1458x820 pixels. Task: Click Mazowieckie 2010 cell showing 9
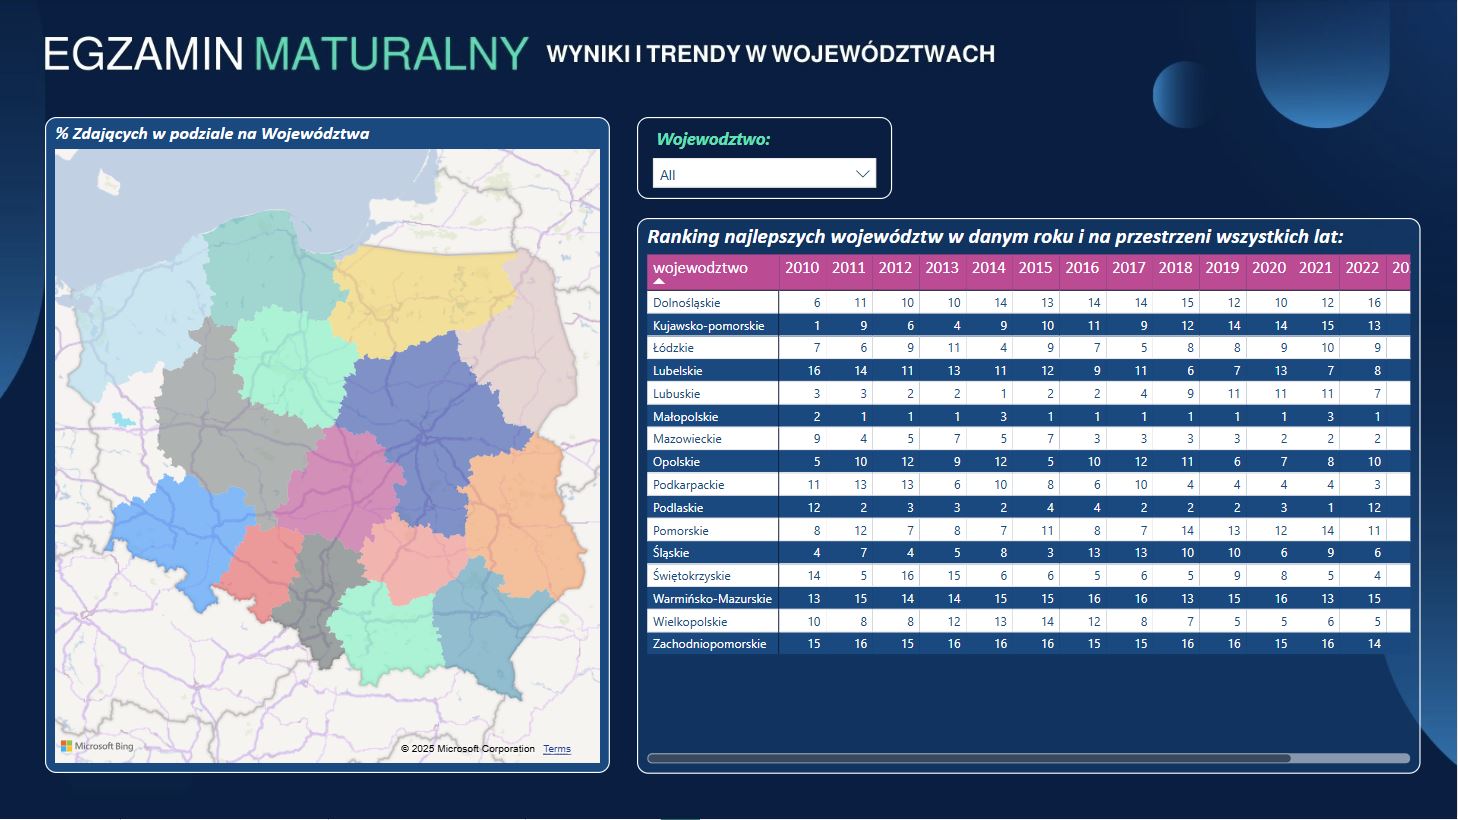pos(801,439)
